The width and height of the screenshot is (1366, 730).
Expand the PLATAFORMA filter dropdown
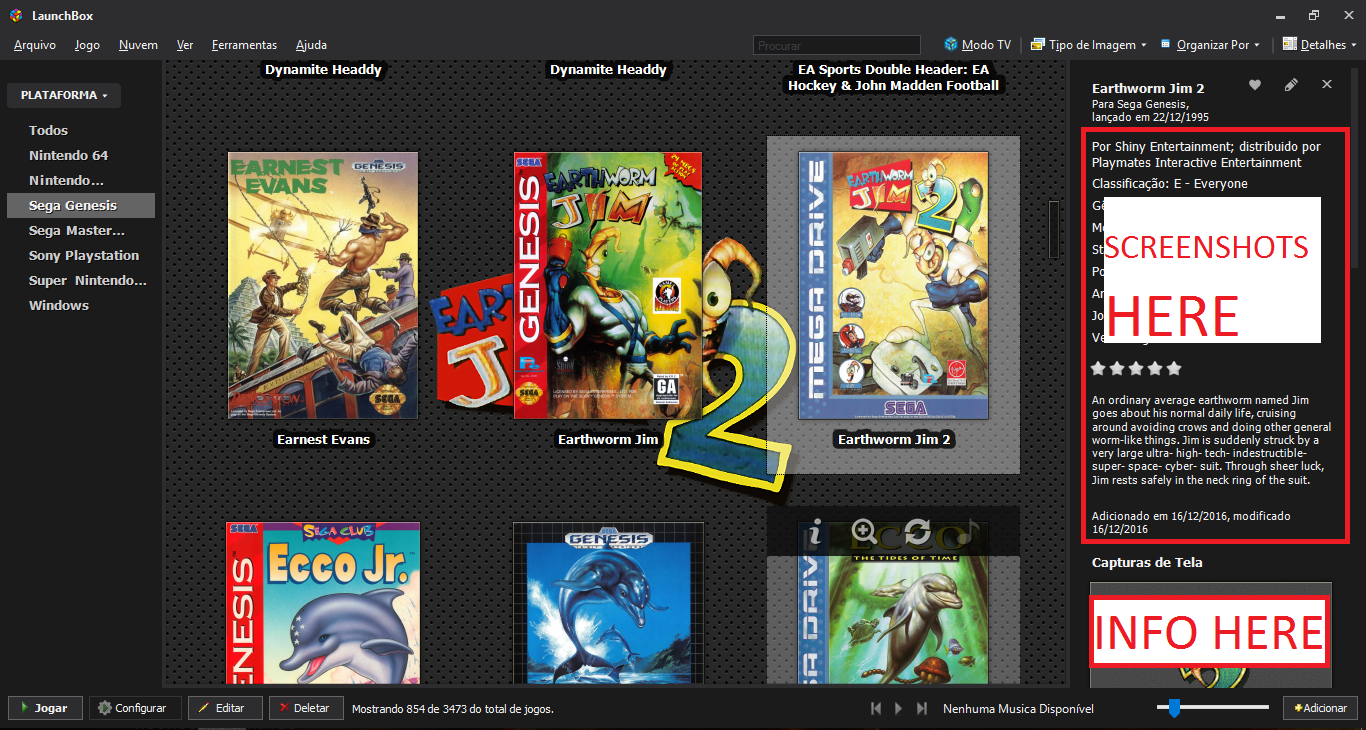pos(64,95)
